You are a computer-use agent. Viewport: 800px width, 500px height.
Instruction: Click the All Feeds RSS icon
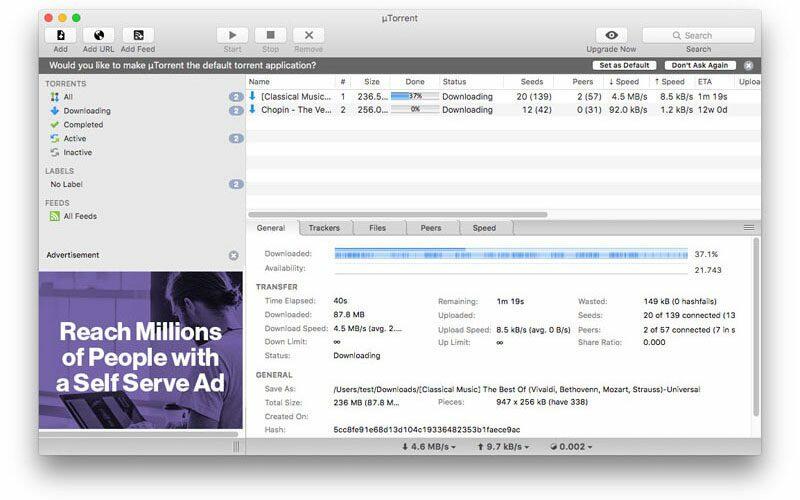[x=55, y=216]
